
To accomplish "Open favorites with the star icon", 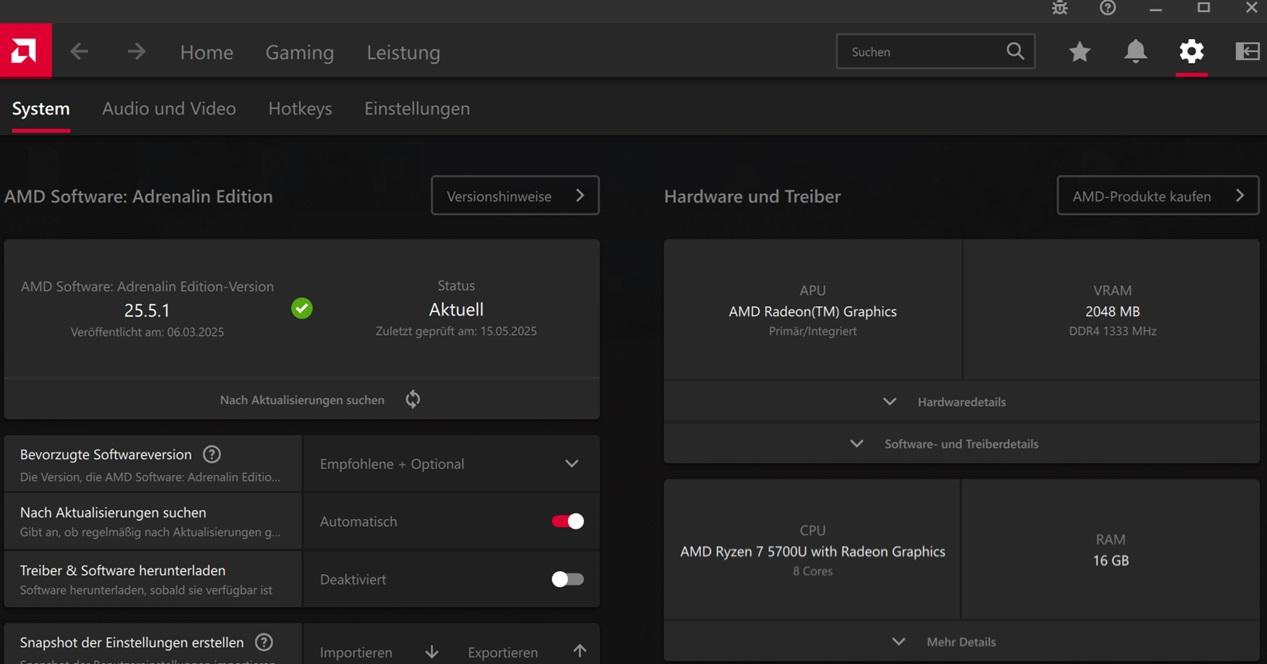I will click(1079, 52).
